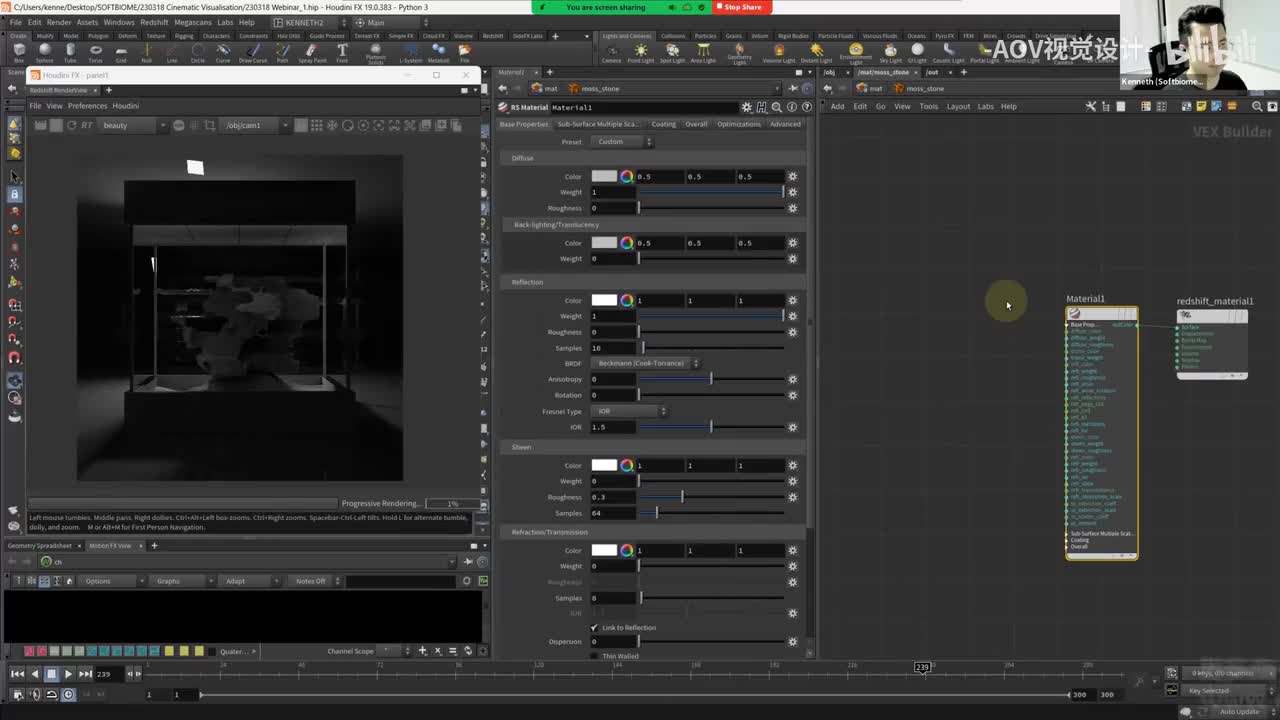1280x720 pixels.
Task: Open the Redshift menu in main menu bar
Action: [x=154, y=22]
